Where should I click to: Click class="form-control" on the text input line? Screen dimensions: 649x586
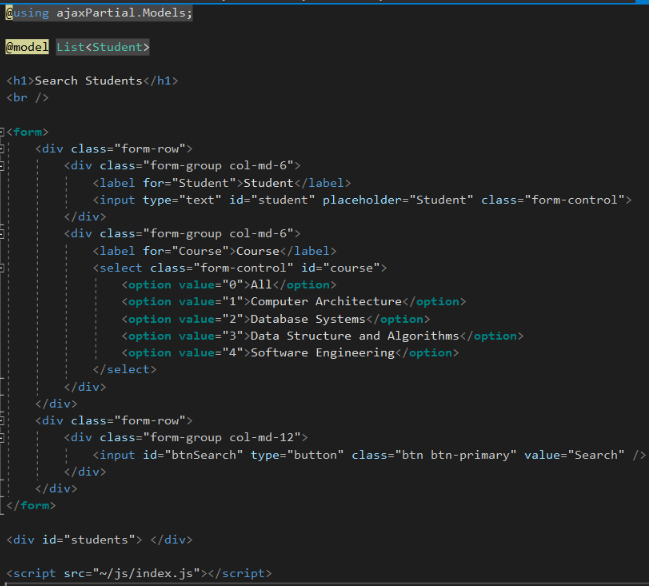pyautogui.click(x=553, y=200)
